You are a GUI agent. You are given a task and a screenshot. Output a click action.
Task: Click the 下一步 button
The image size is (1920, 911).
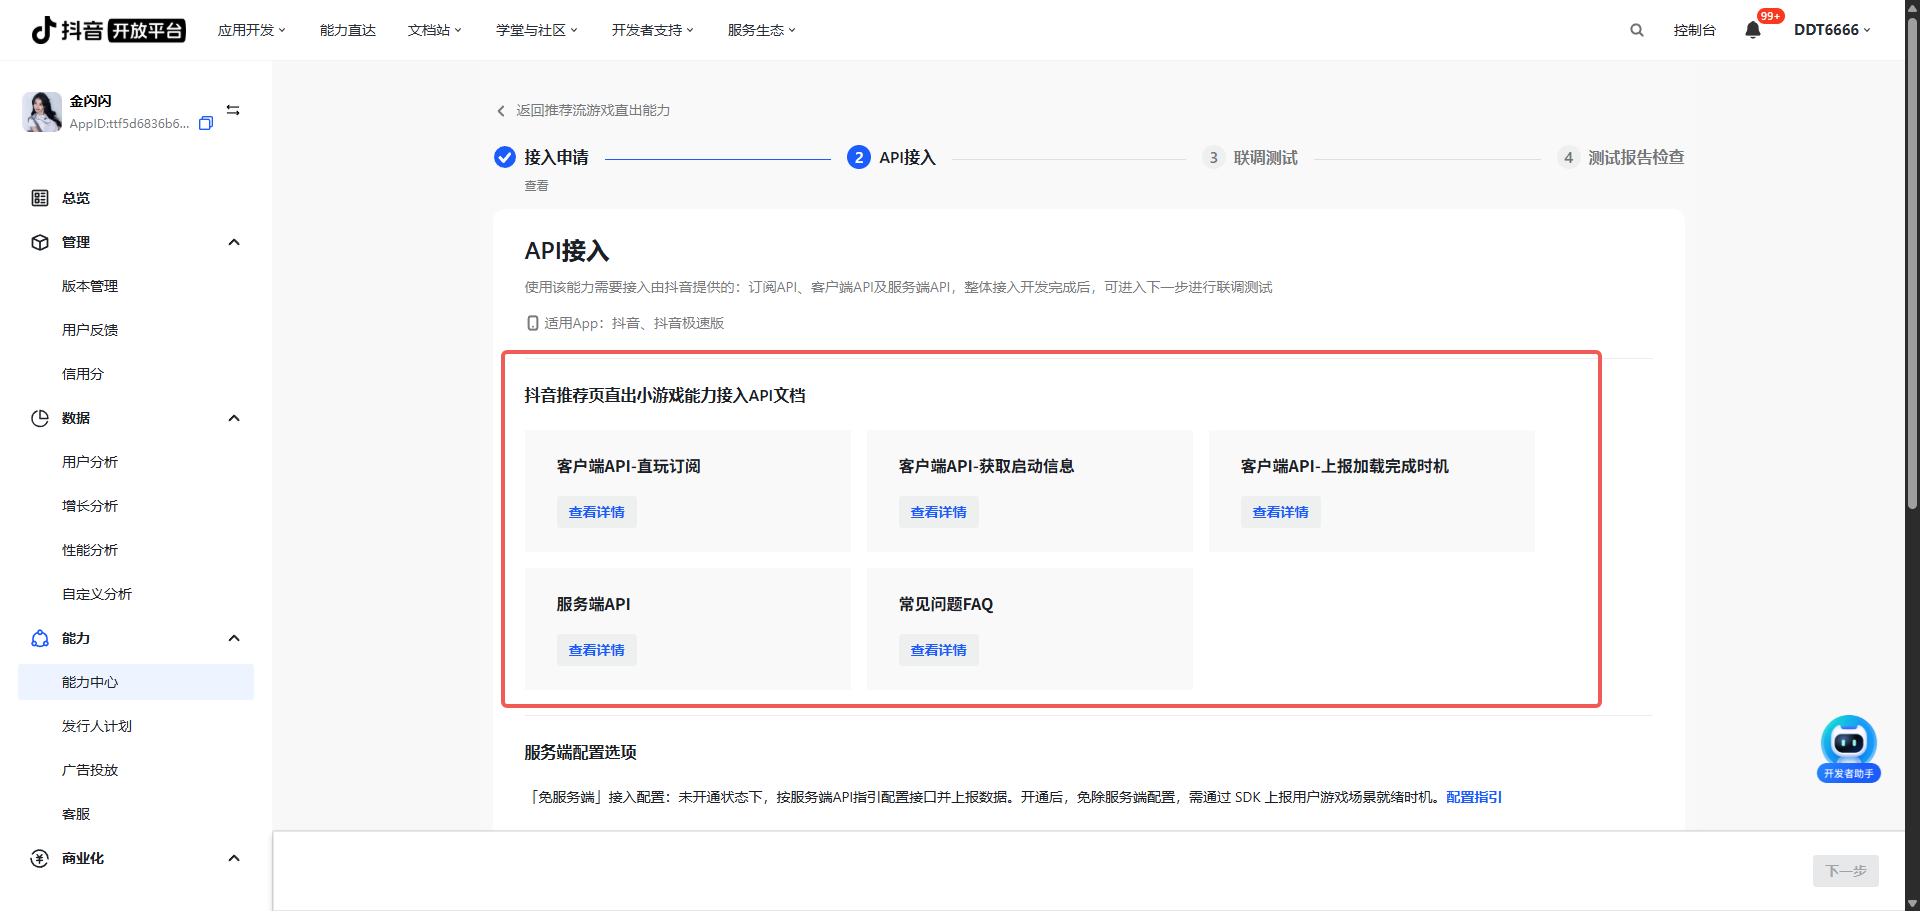[1845, 871]
